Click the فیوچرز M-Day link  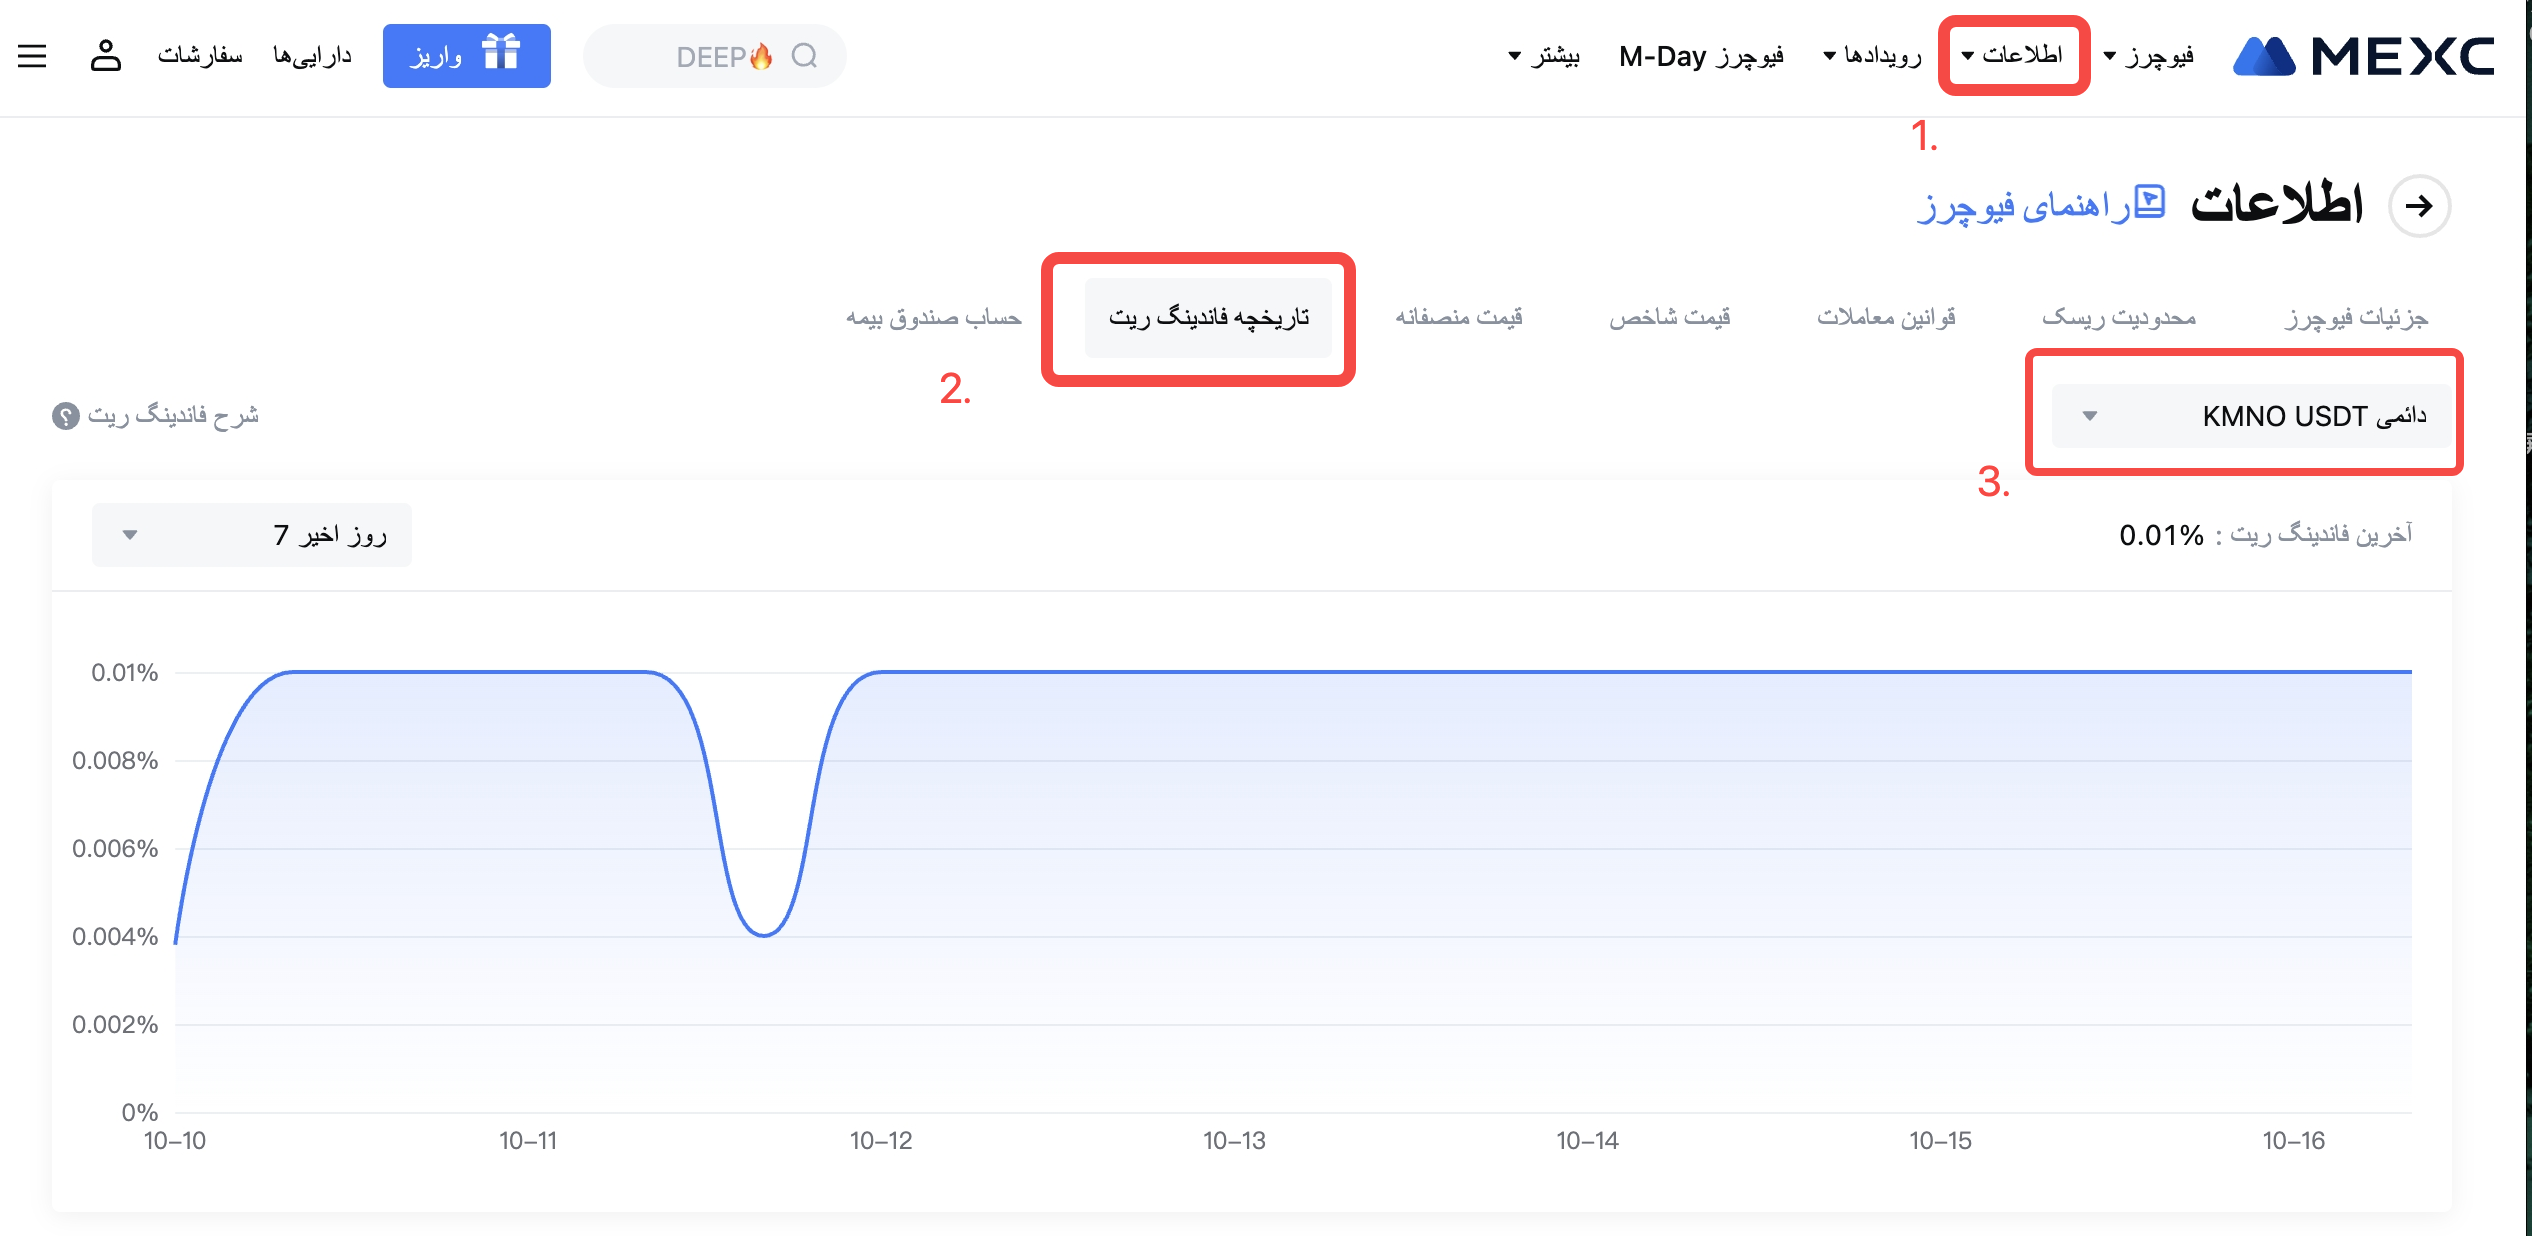pos(1701,56)
